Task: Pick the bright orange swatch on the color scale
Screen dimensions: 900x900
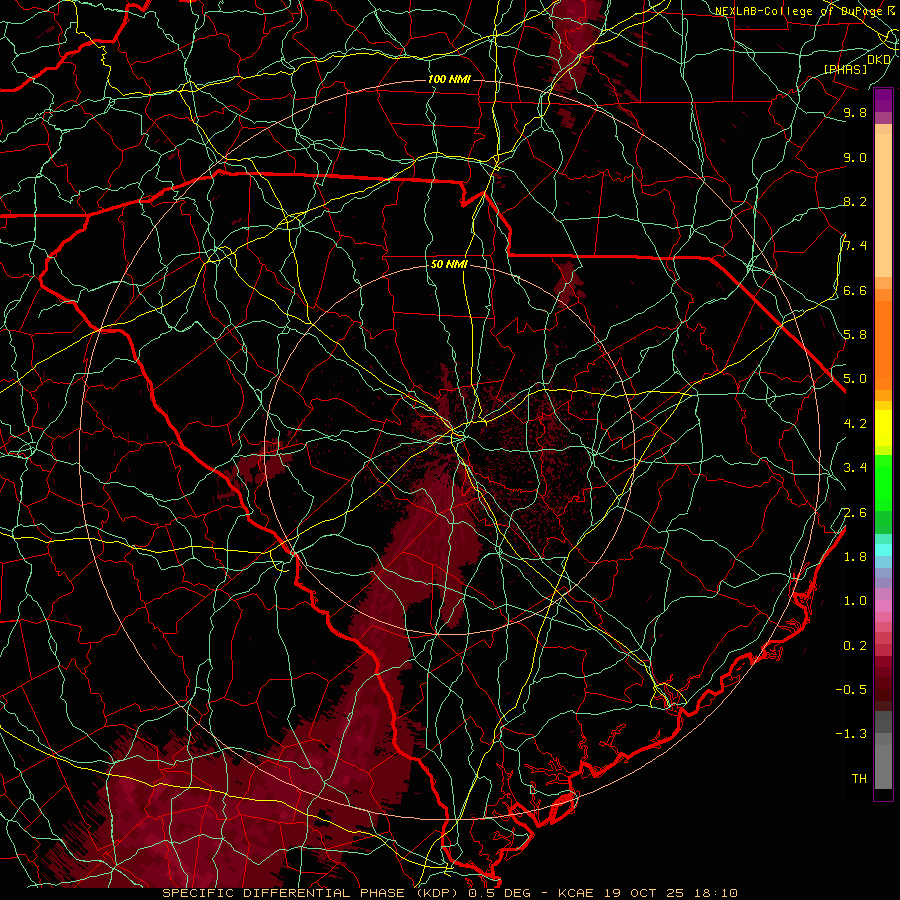Action: click(883, 345)
